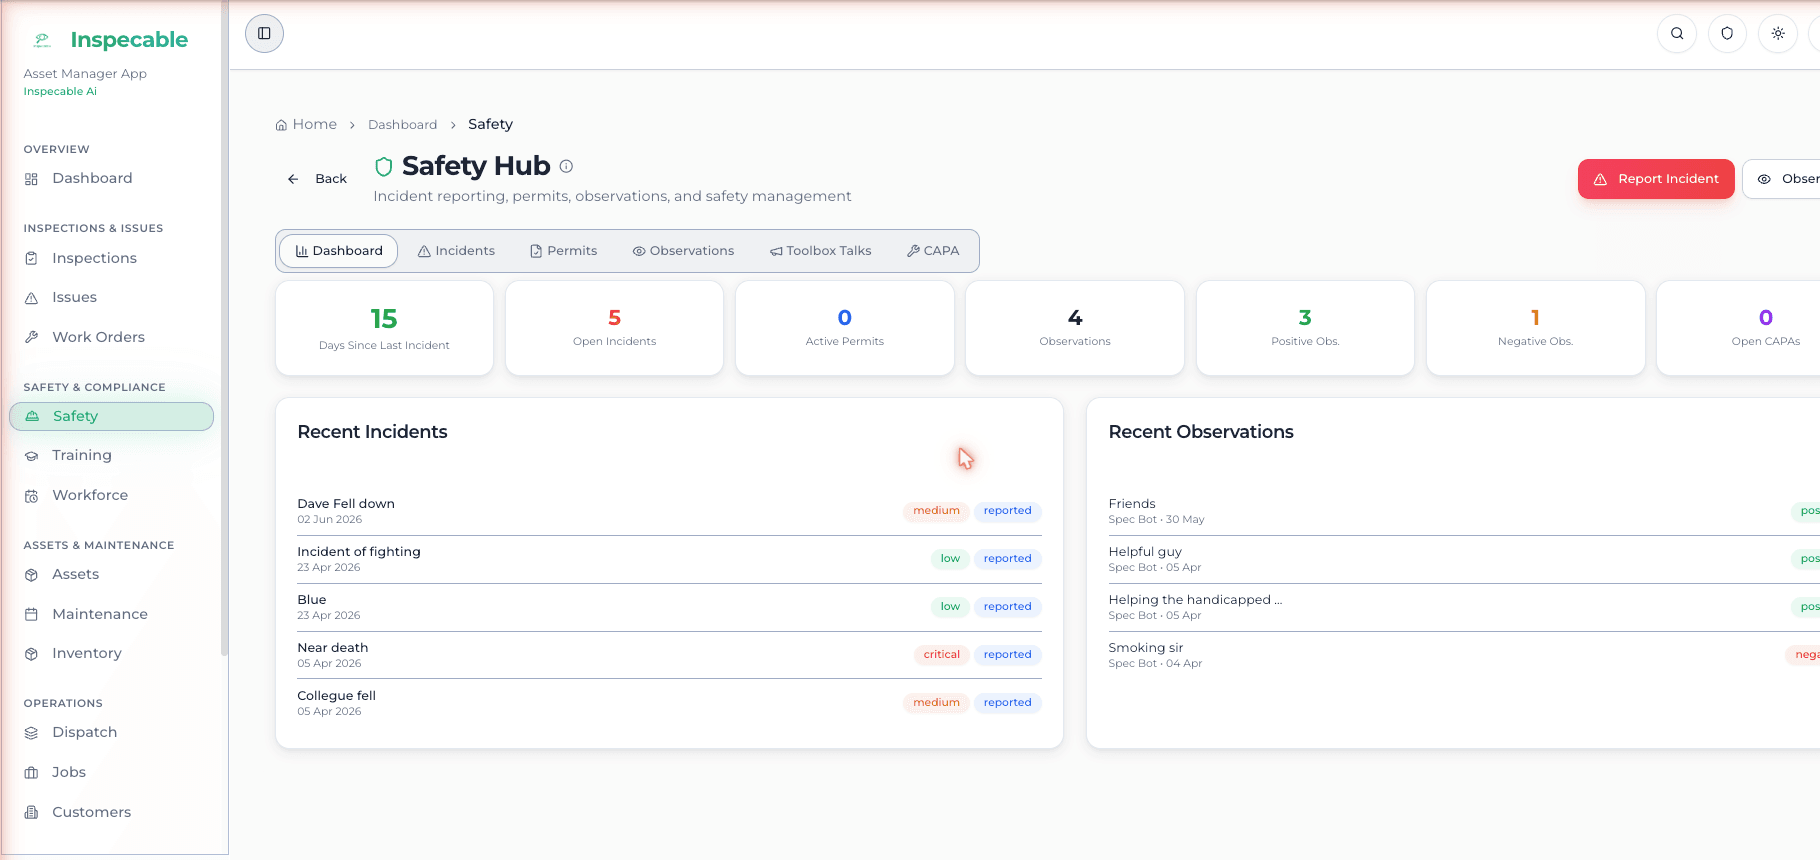Open the Open Incidents stat card

coord(614,328)
